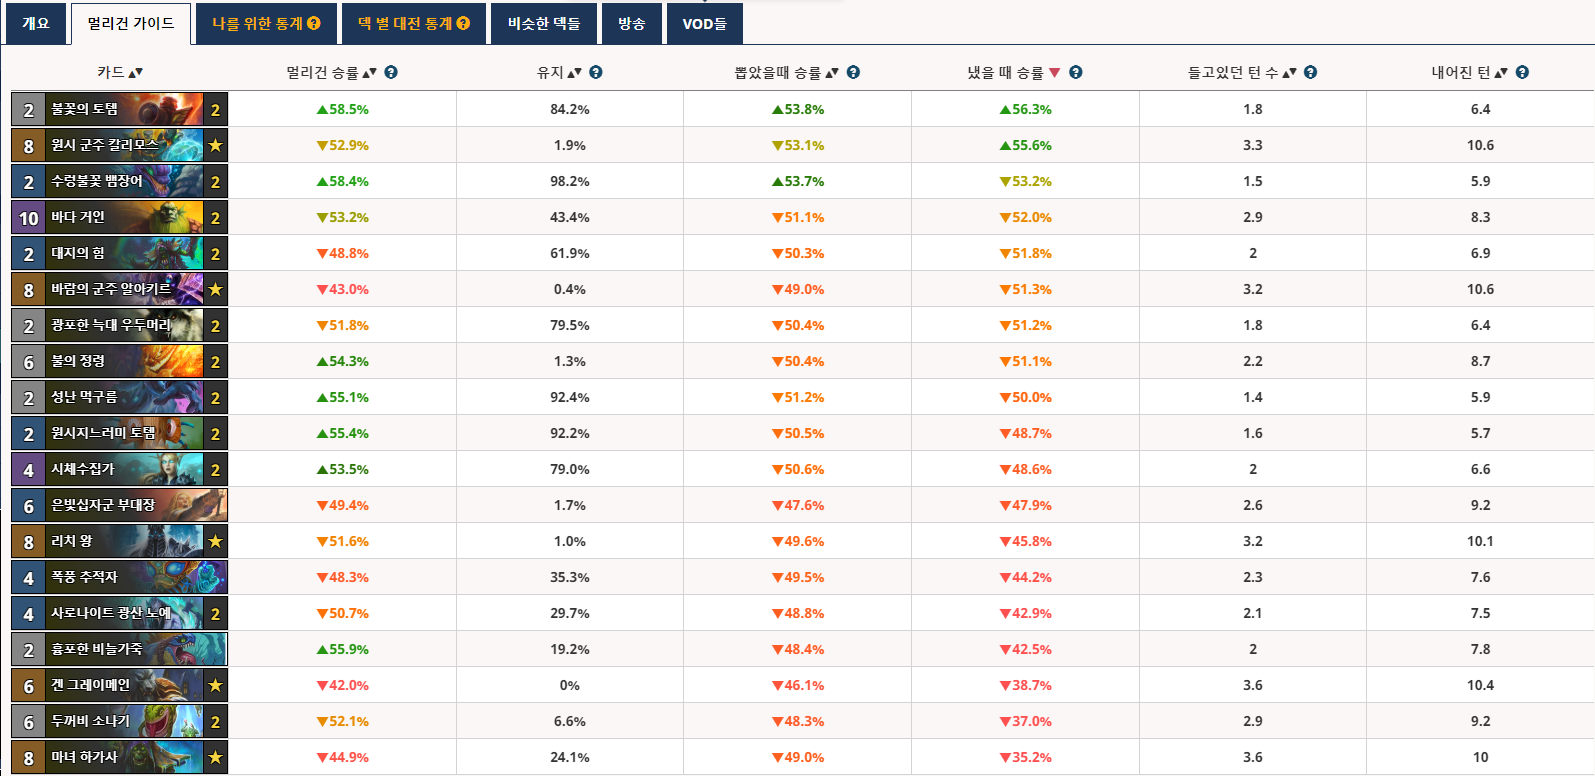1595x776 pixels.
Task: Sort by 유지 using its arrows
Action: (x=574, y=72)
